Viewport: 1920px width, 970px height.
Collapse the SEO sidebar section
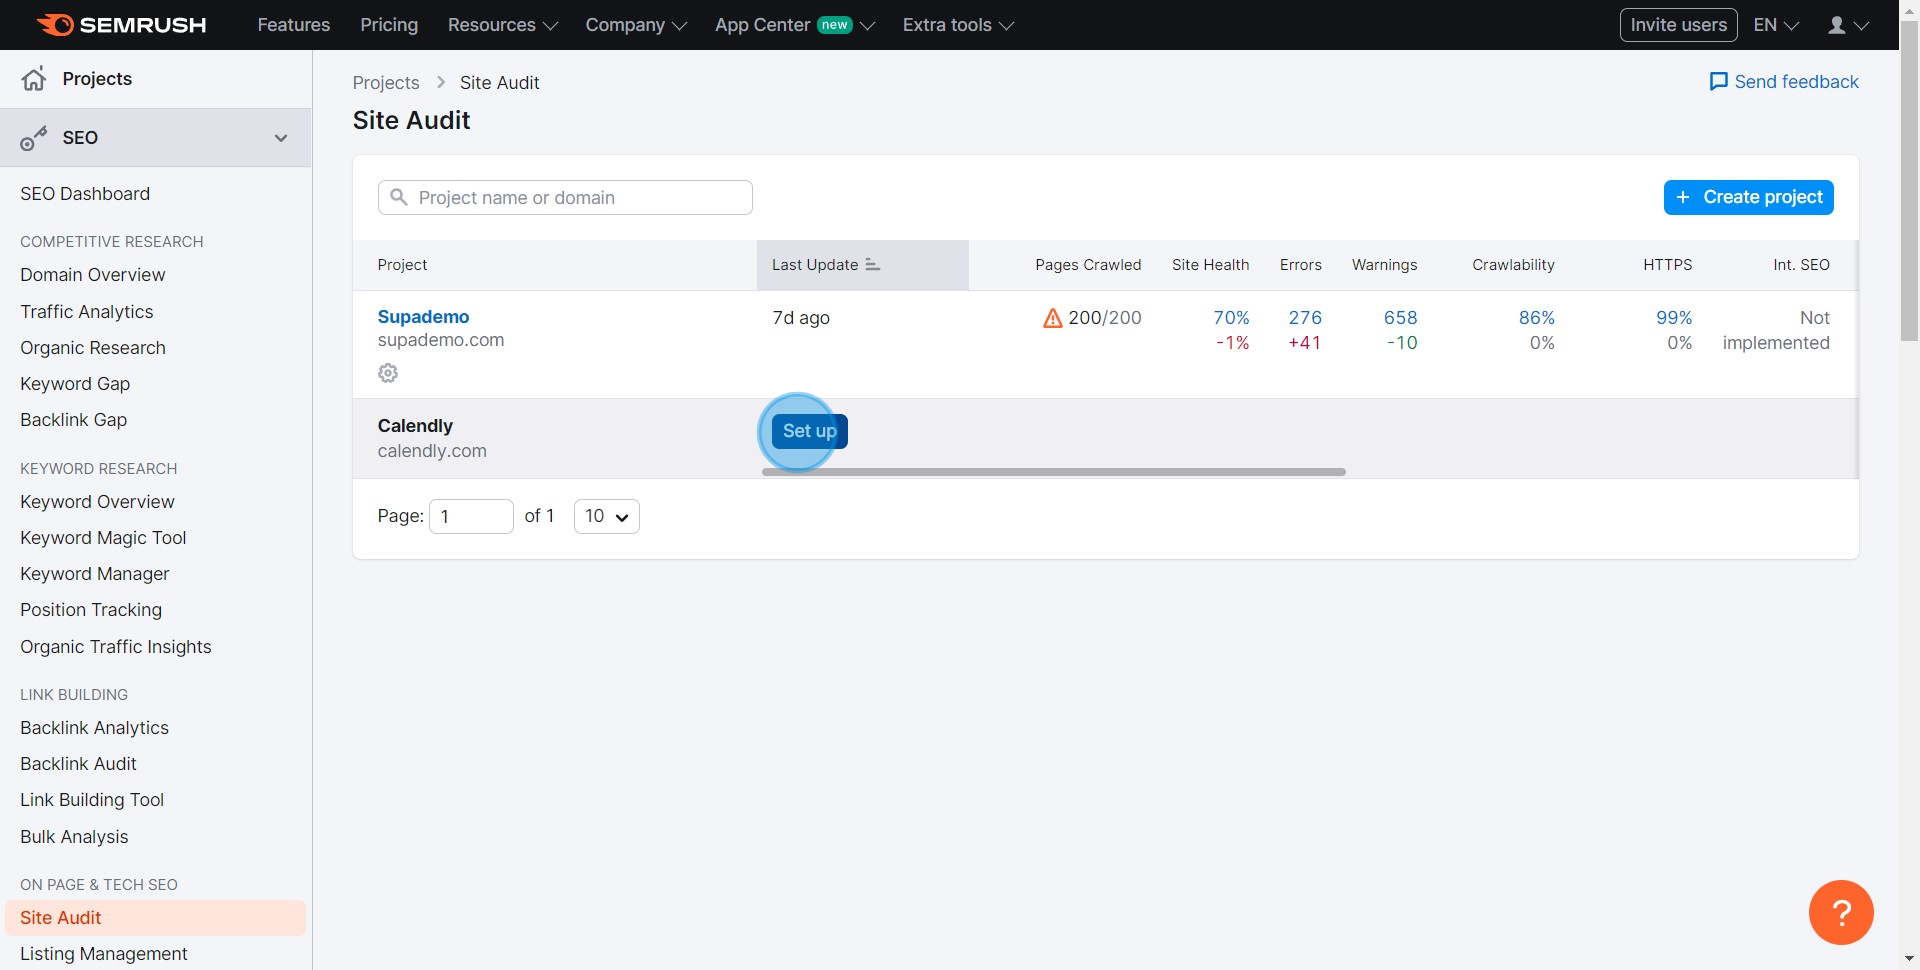(281, 138)
